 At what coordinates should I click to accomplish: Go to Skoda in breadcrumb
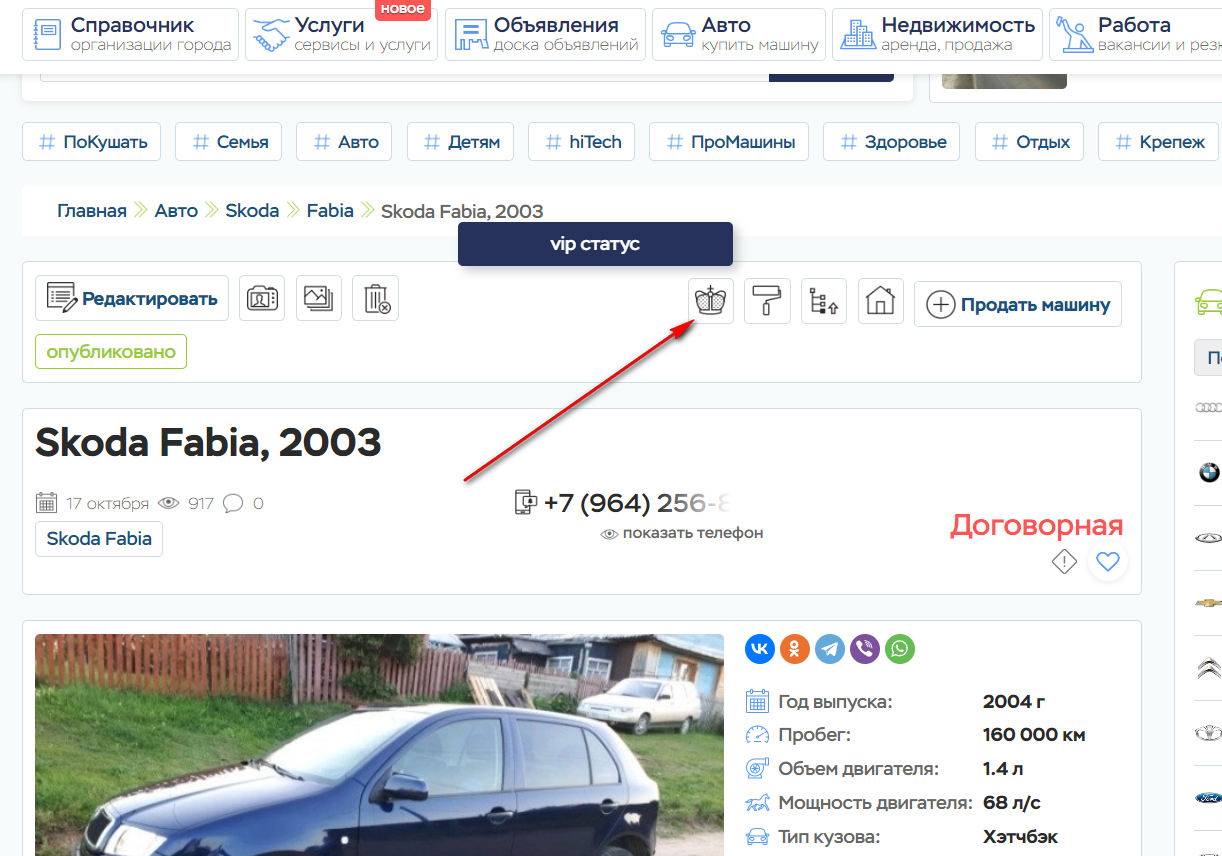pos(252,211)
